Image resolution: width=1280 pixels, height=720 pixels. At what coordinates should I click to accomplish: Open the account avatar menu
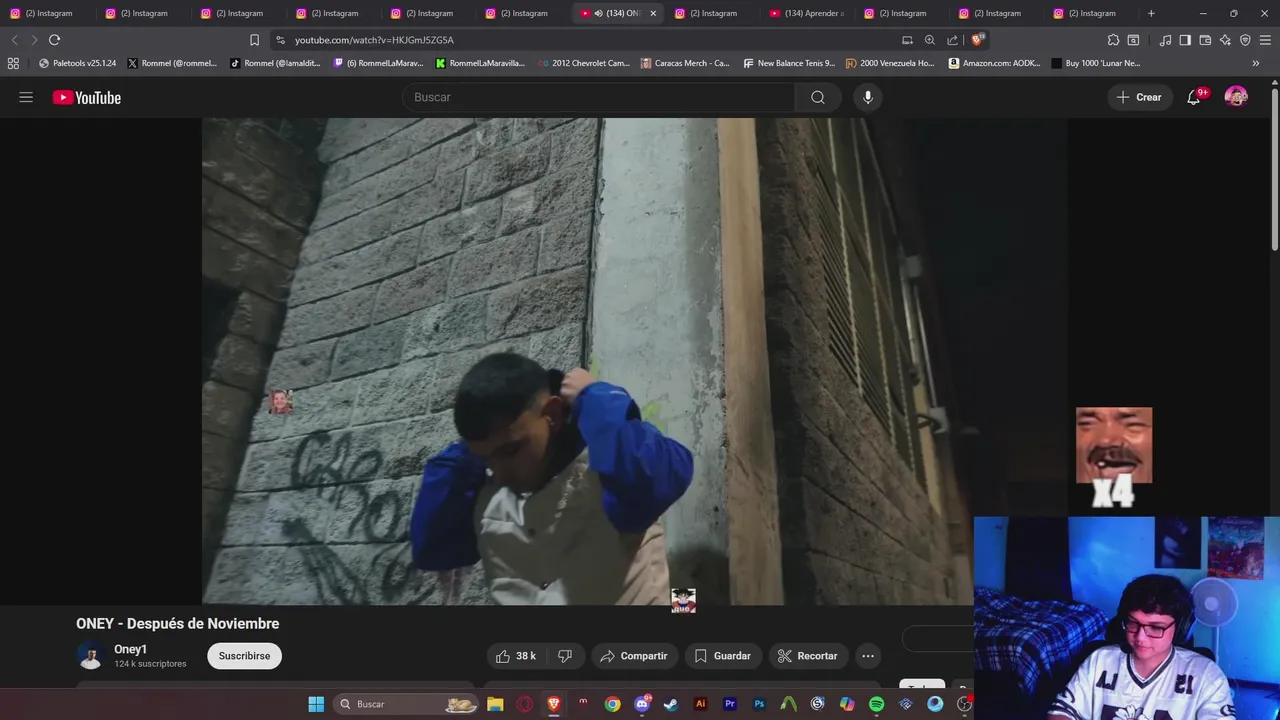pyautogui.click(x=1236, y=97)
